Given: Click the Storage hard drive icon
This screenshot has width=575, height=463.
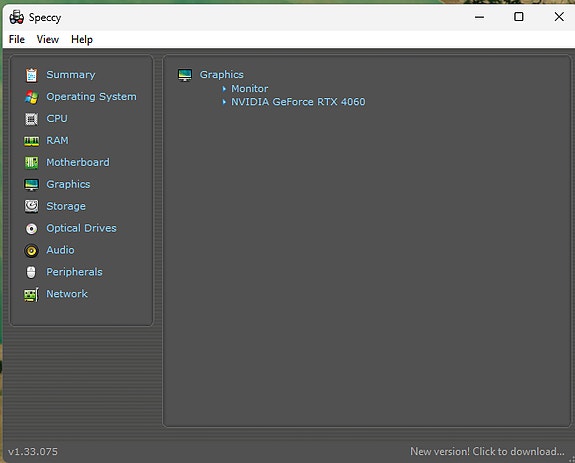Looking at the screenshot, I should 32,206.
